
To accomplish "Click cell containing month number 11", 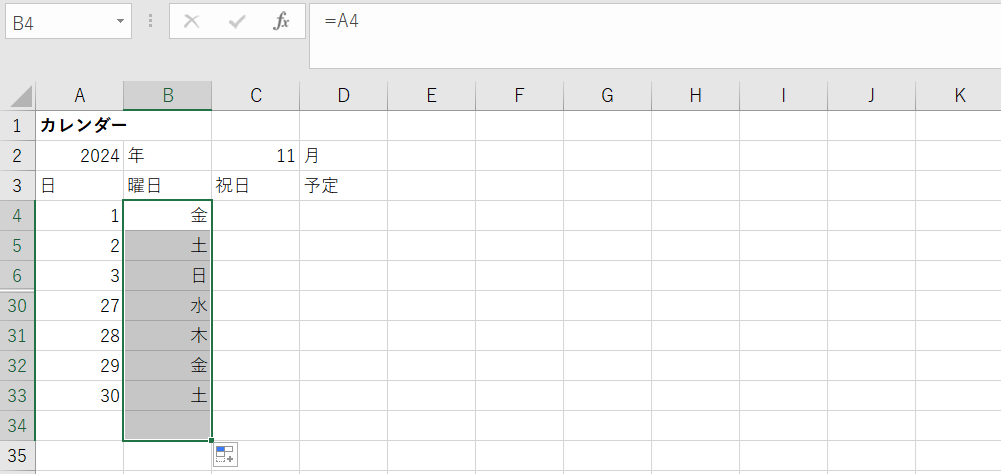I will (256, 156).
